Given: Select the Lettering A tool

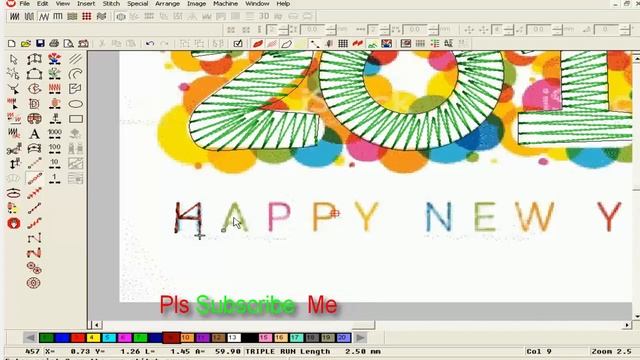Looking at the screenshot, I should click(x=34, y=133).
